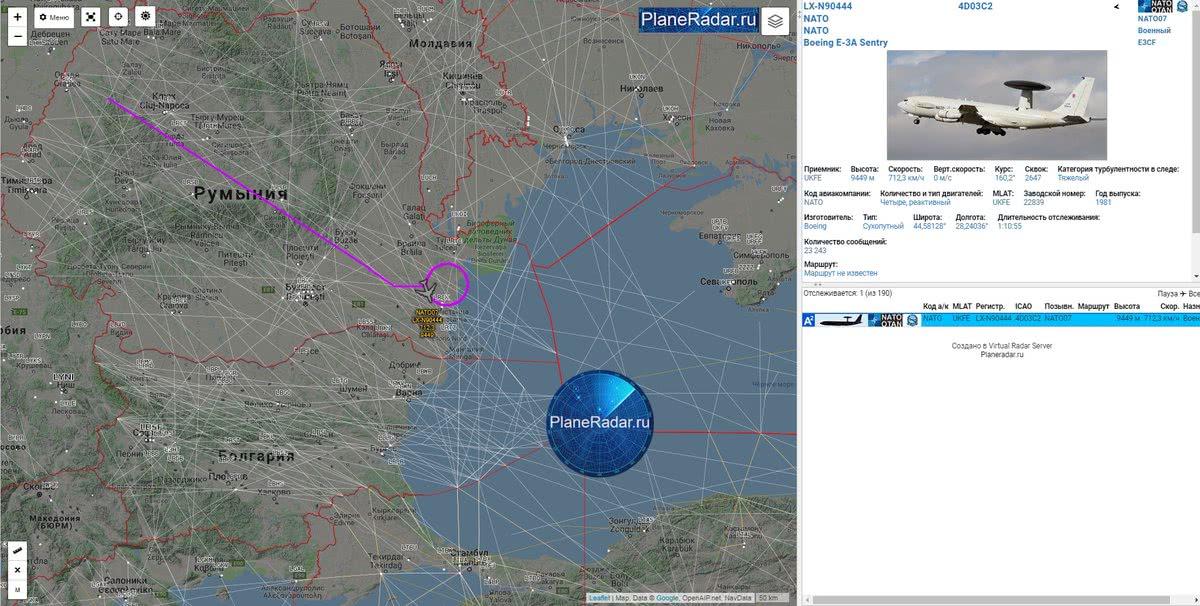Sort list by ICAO column header

coord(1024,306)
